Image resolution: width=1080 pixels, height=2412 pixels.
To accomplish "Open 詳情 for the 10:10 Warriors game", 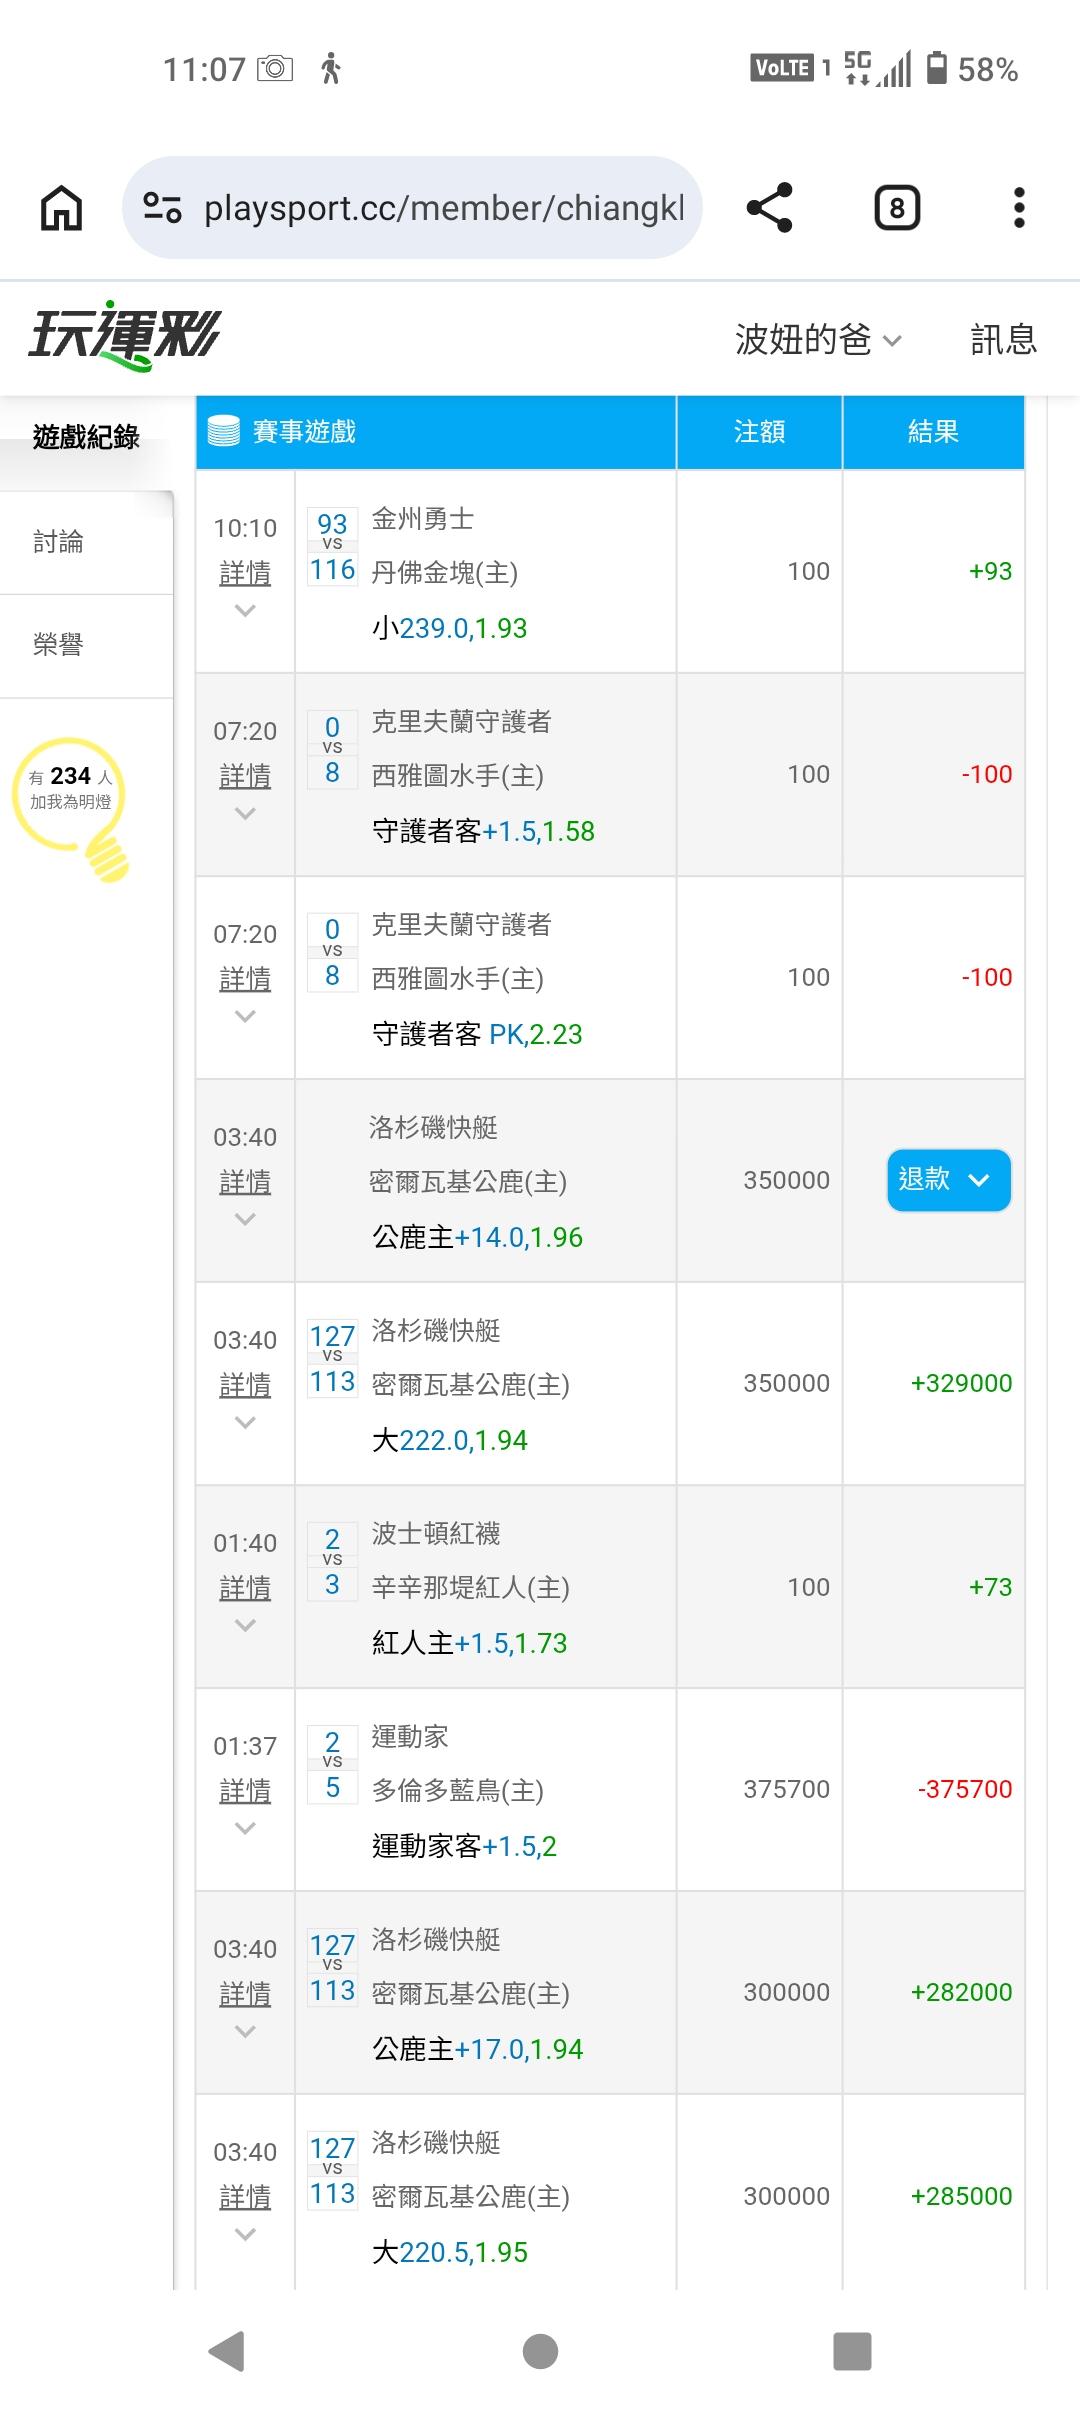I will (245, 573).
